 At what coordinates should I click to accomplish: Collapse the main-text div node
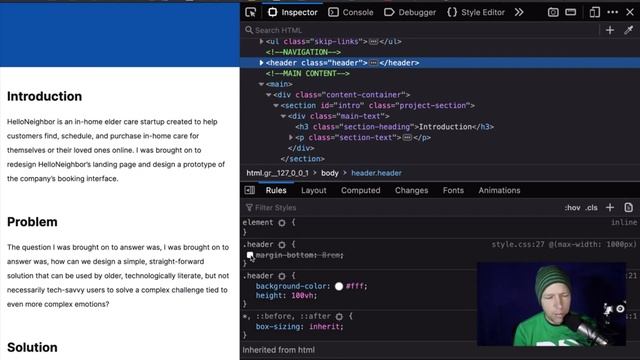[283, 116]
